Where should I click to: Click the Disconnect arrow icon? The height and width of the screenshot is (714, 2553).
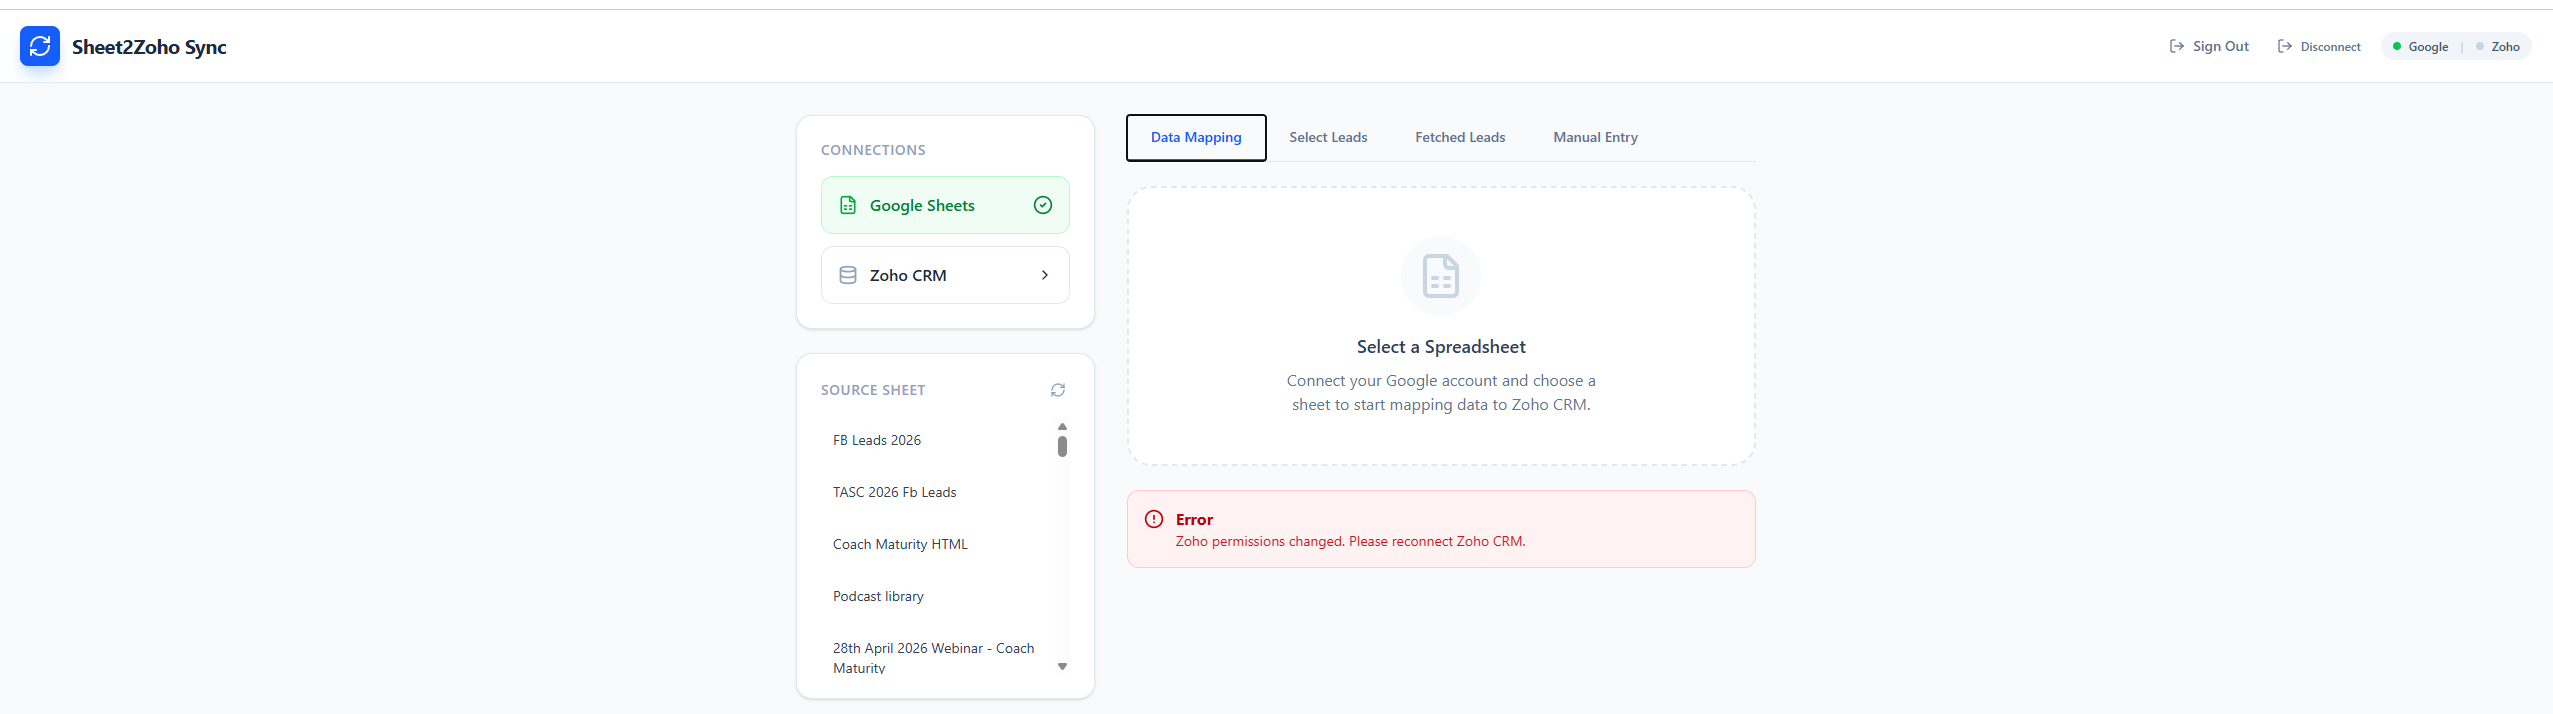click(x=2284, y=46)
